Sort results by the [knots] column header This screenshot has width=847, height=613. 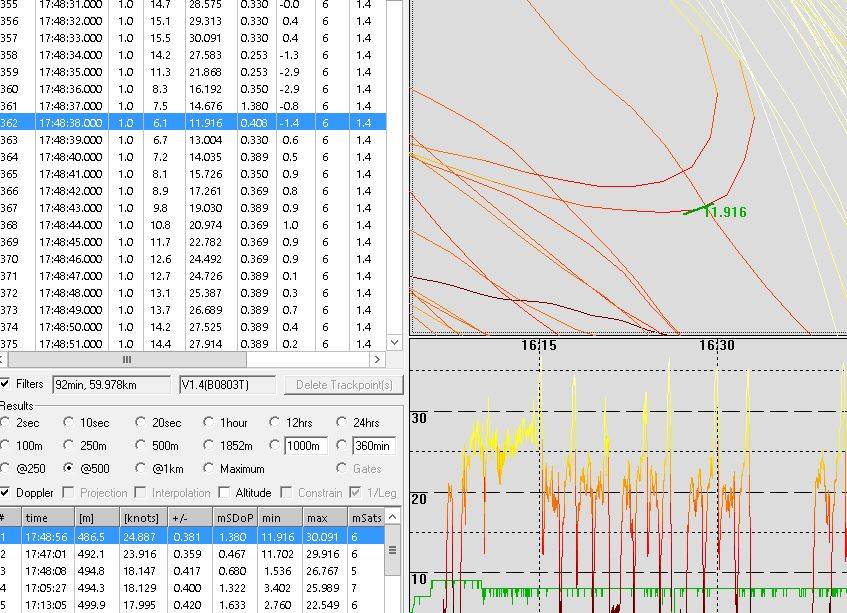click(x=139, y=517)
